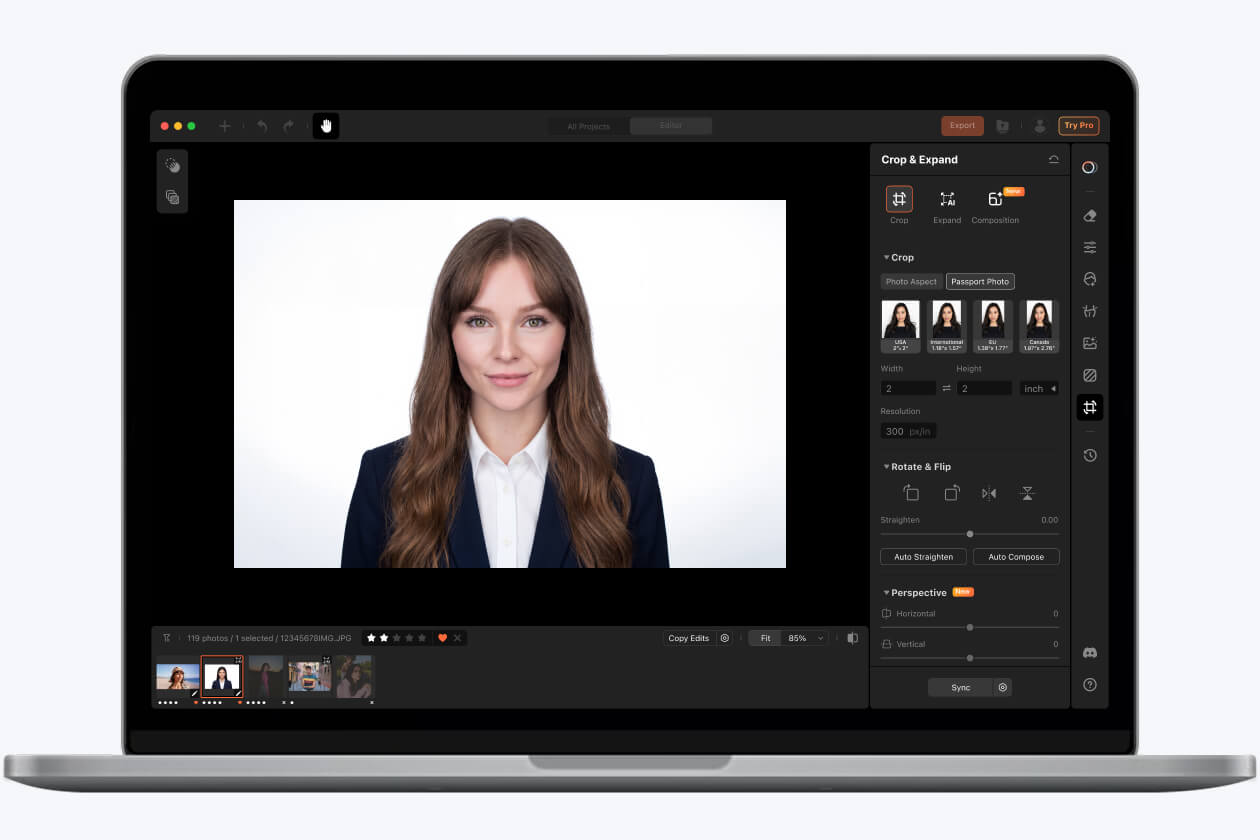The width and height of the screenshot is (1260, 840).
Task: Click the active crop icon in right sidebar
Action: coord(1090,407)
